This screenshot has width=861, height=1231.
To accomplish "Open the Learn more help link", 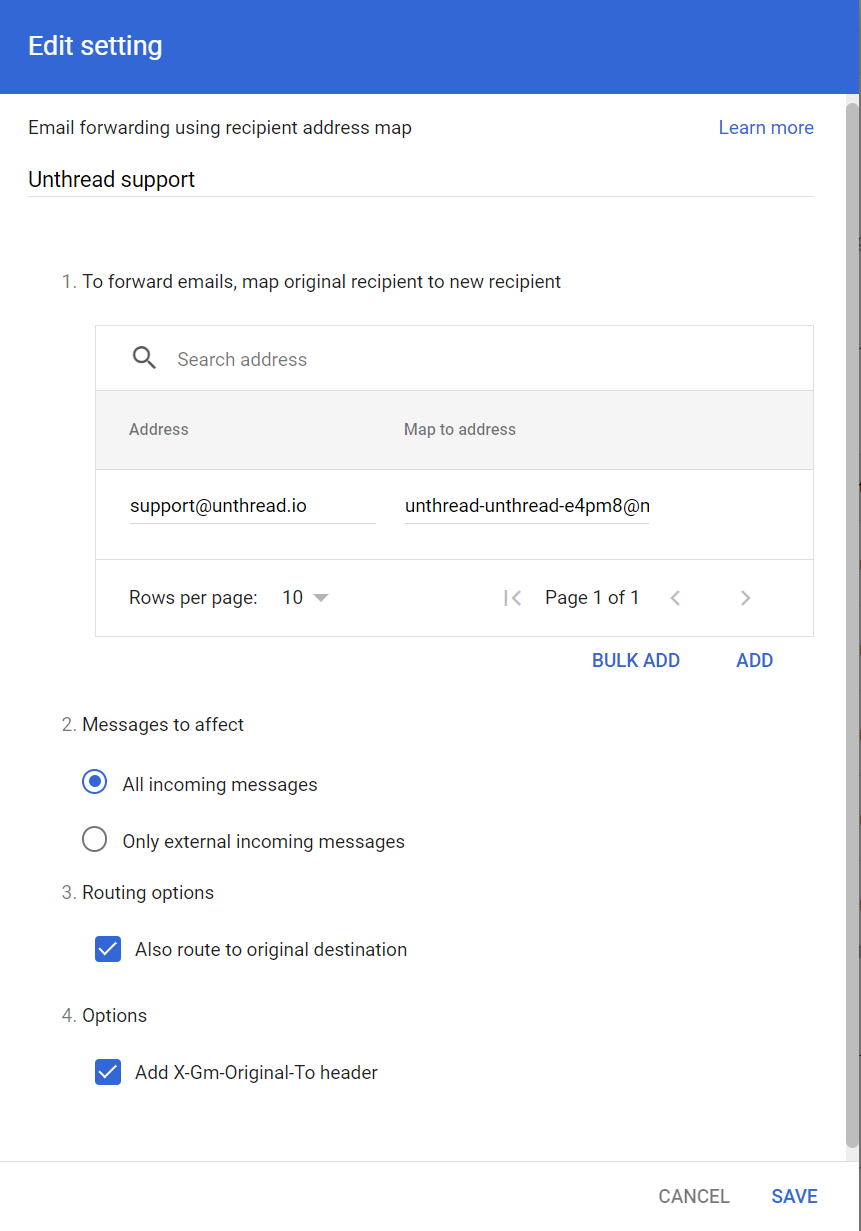I will pos(766,127).
